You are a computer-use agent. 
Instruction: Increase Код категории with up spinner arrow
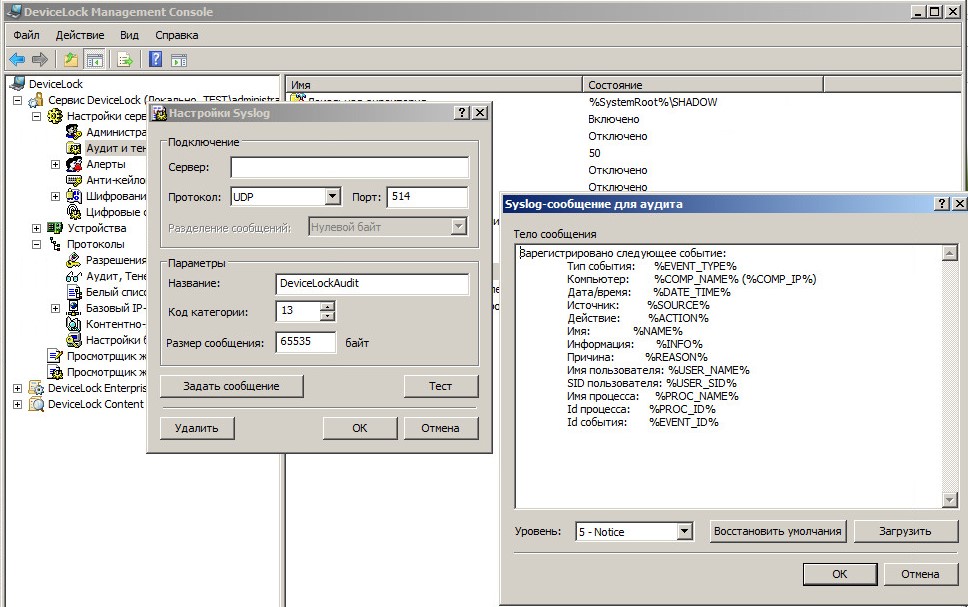tap(327, 306)
